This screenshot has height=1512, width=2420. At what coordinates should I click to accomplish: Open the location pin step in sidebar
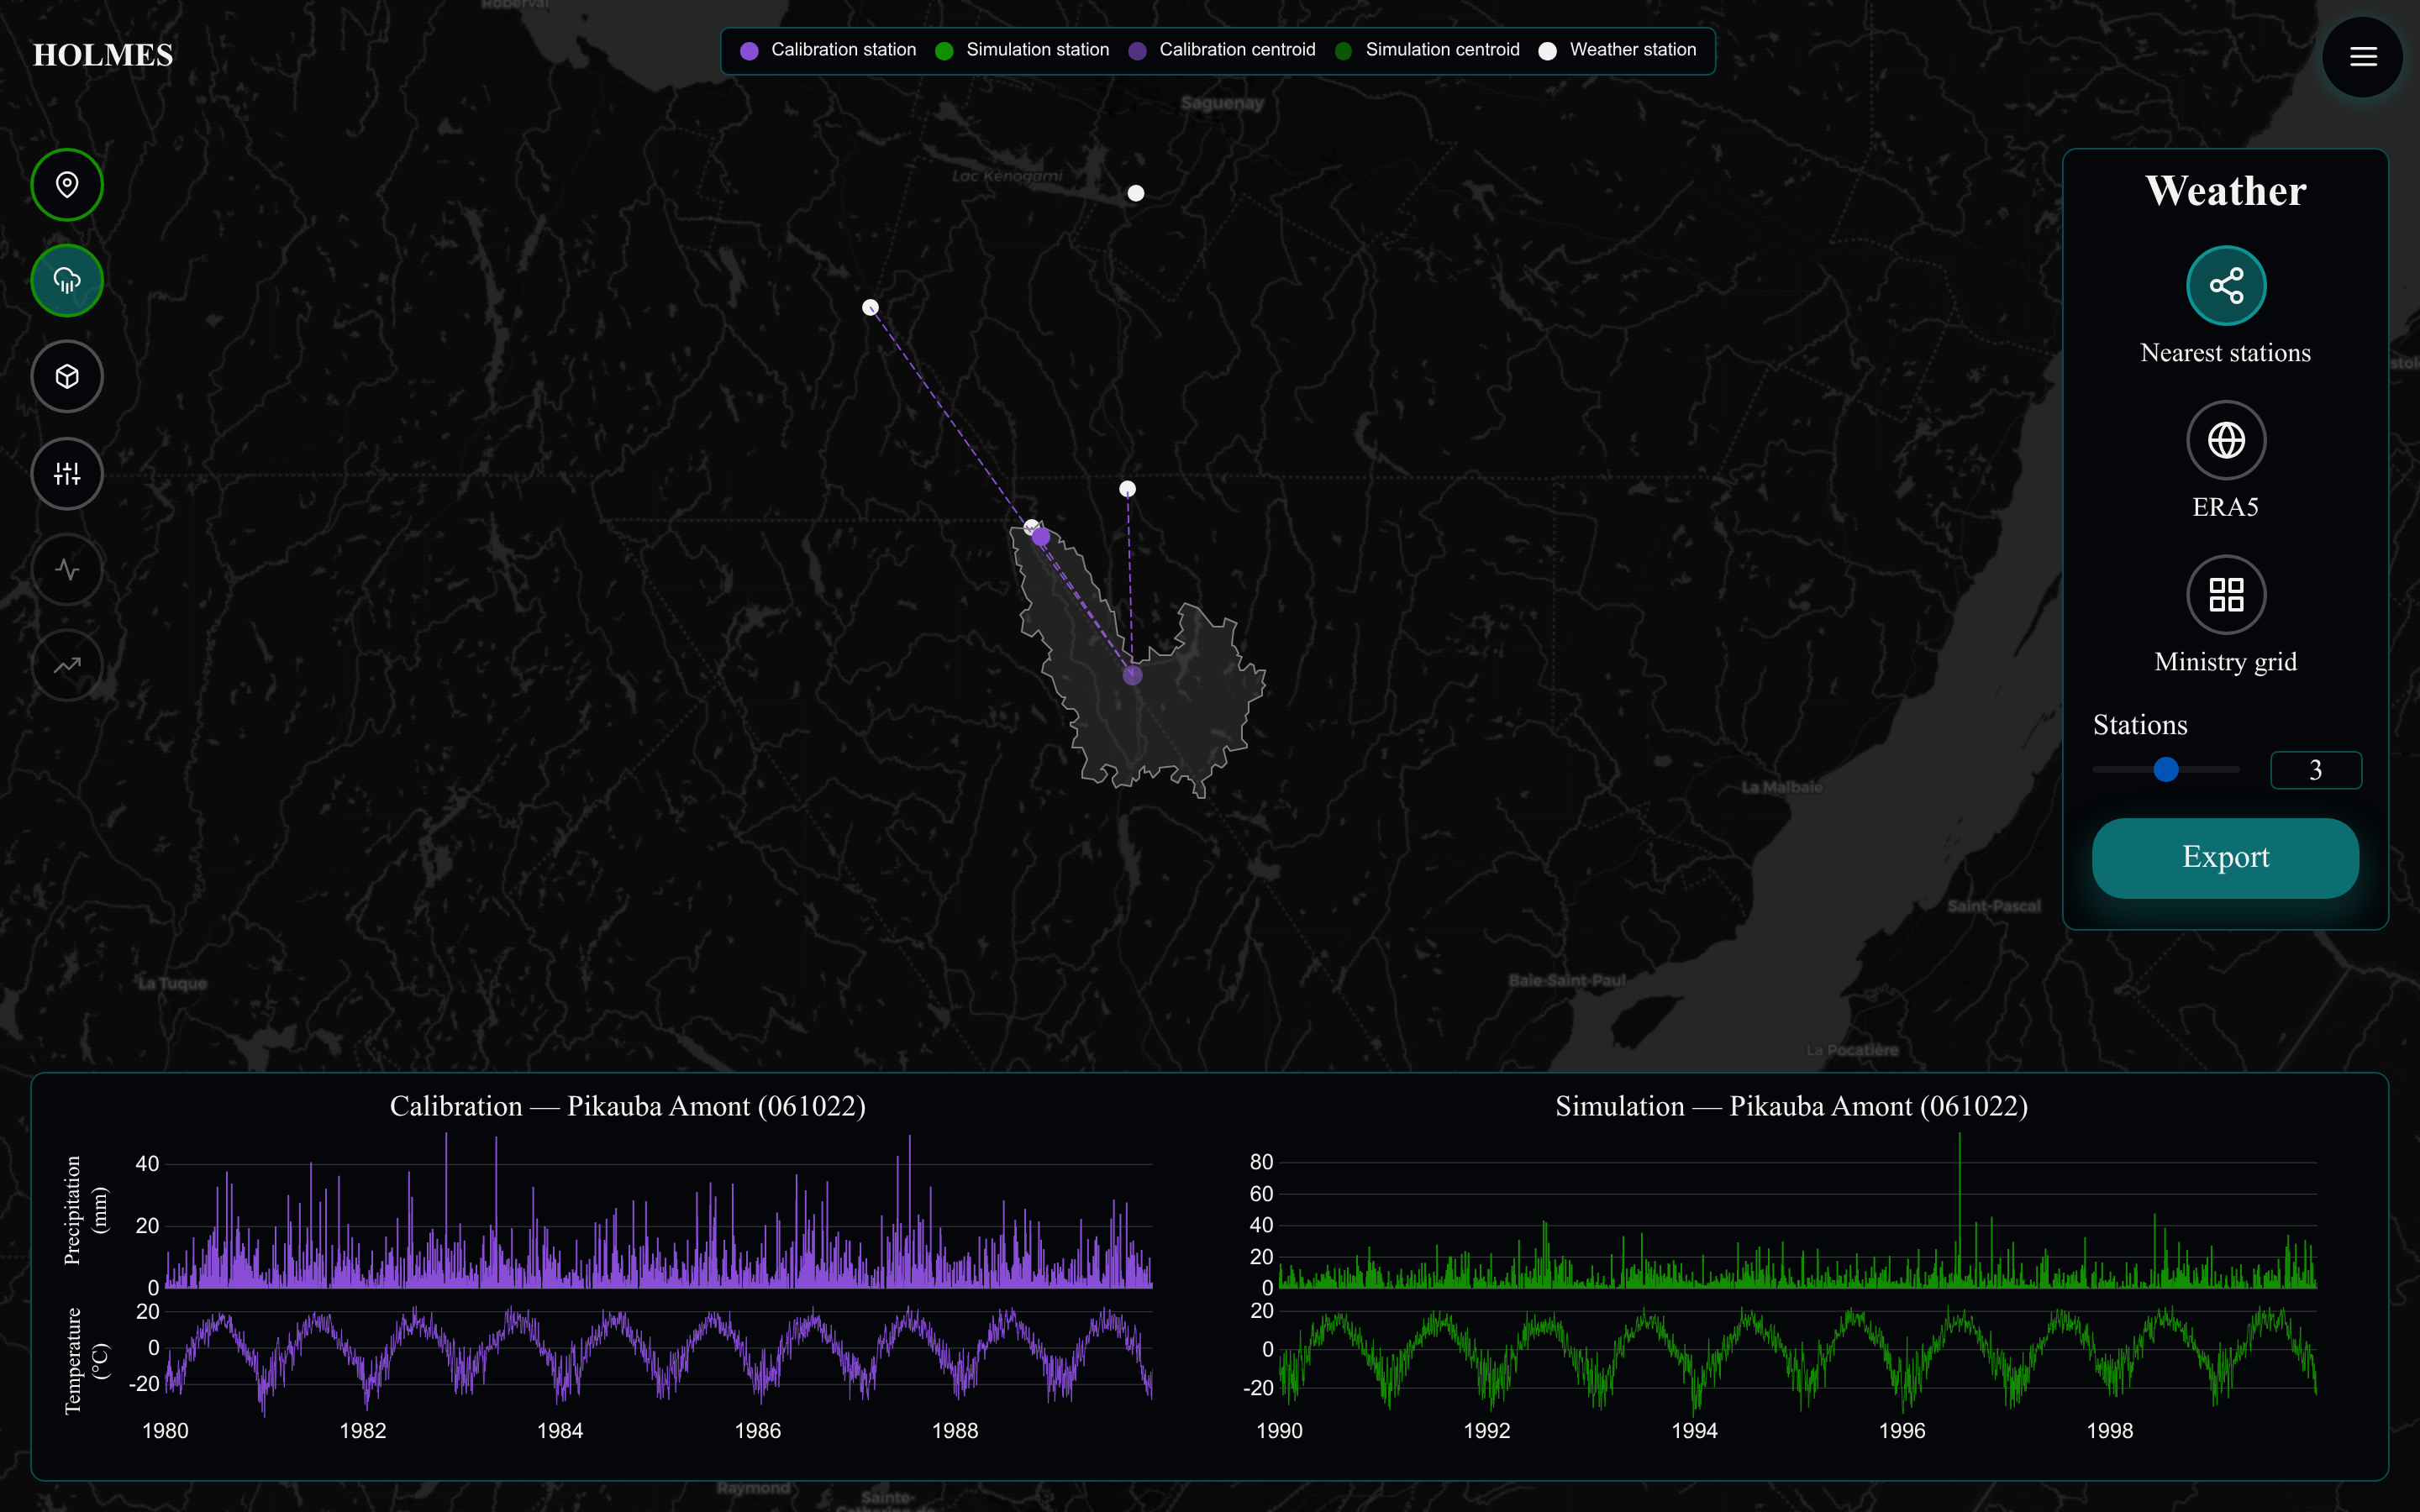[67, 185]
